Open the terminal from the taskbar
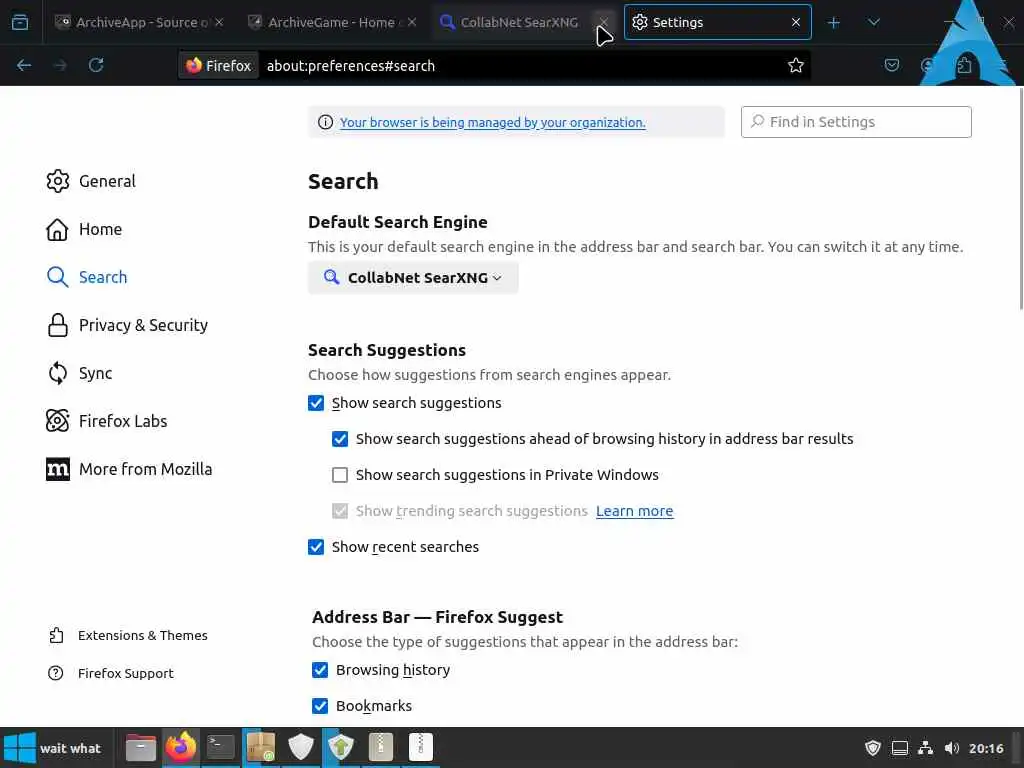Screen dimensions: 1024x768 (221, 748)
